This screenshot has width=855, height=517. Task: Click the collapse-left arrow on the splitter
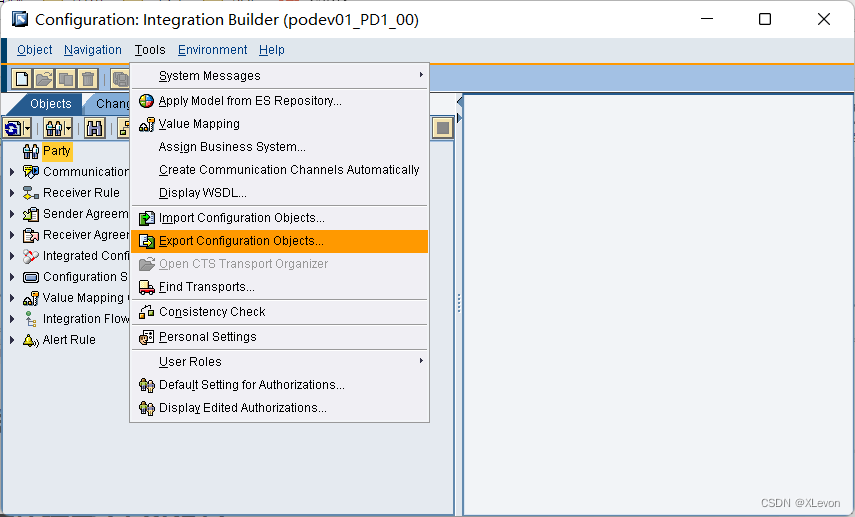(x=459, y=101)
